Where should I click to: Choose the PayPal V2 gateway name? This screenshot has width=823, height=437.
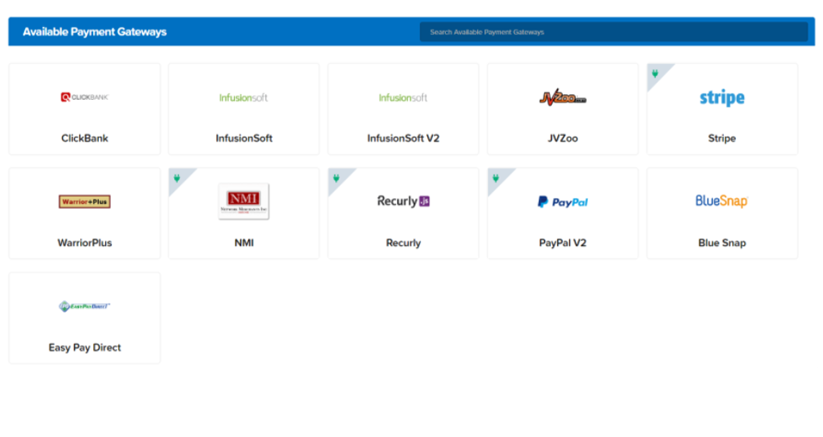pyautogui.click(x=563, y=242)
